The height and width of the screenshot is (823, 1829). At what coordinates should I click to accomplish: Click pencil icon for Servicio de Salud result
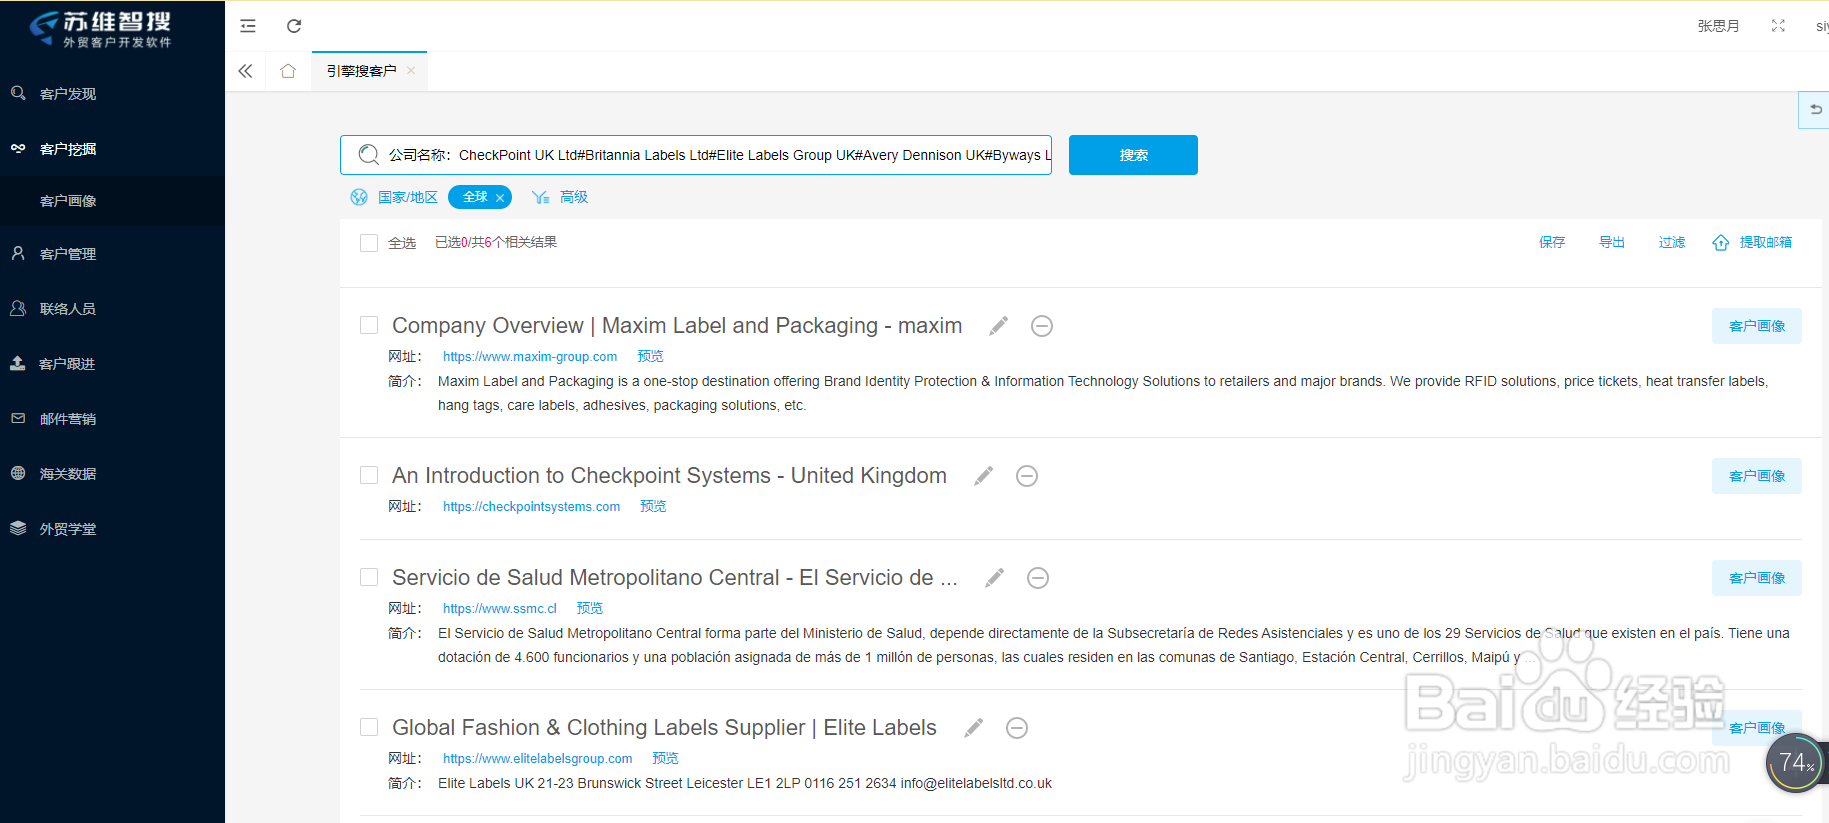coord(994,578)
